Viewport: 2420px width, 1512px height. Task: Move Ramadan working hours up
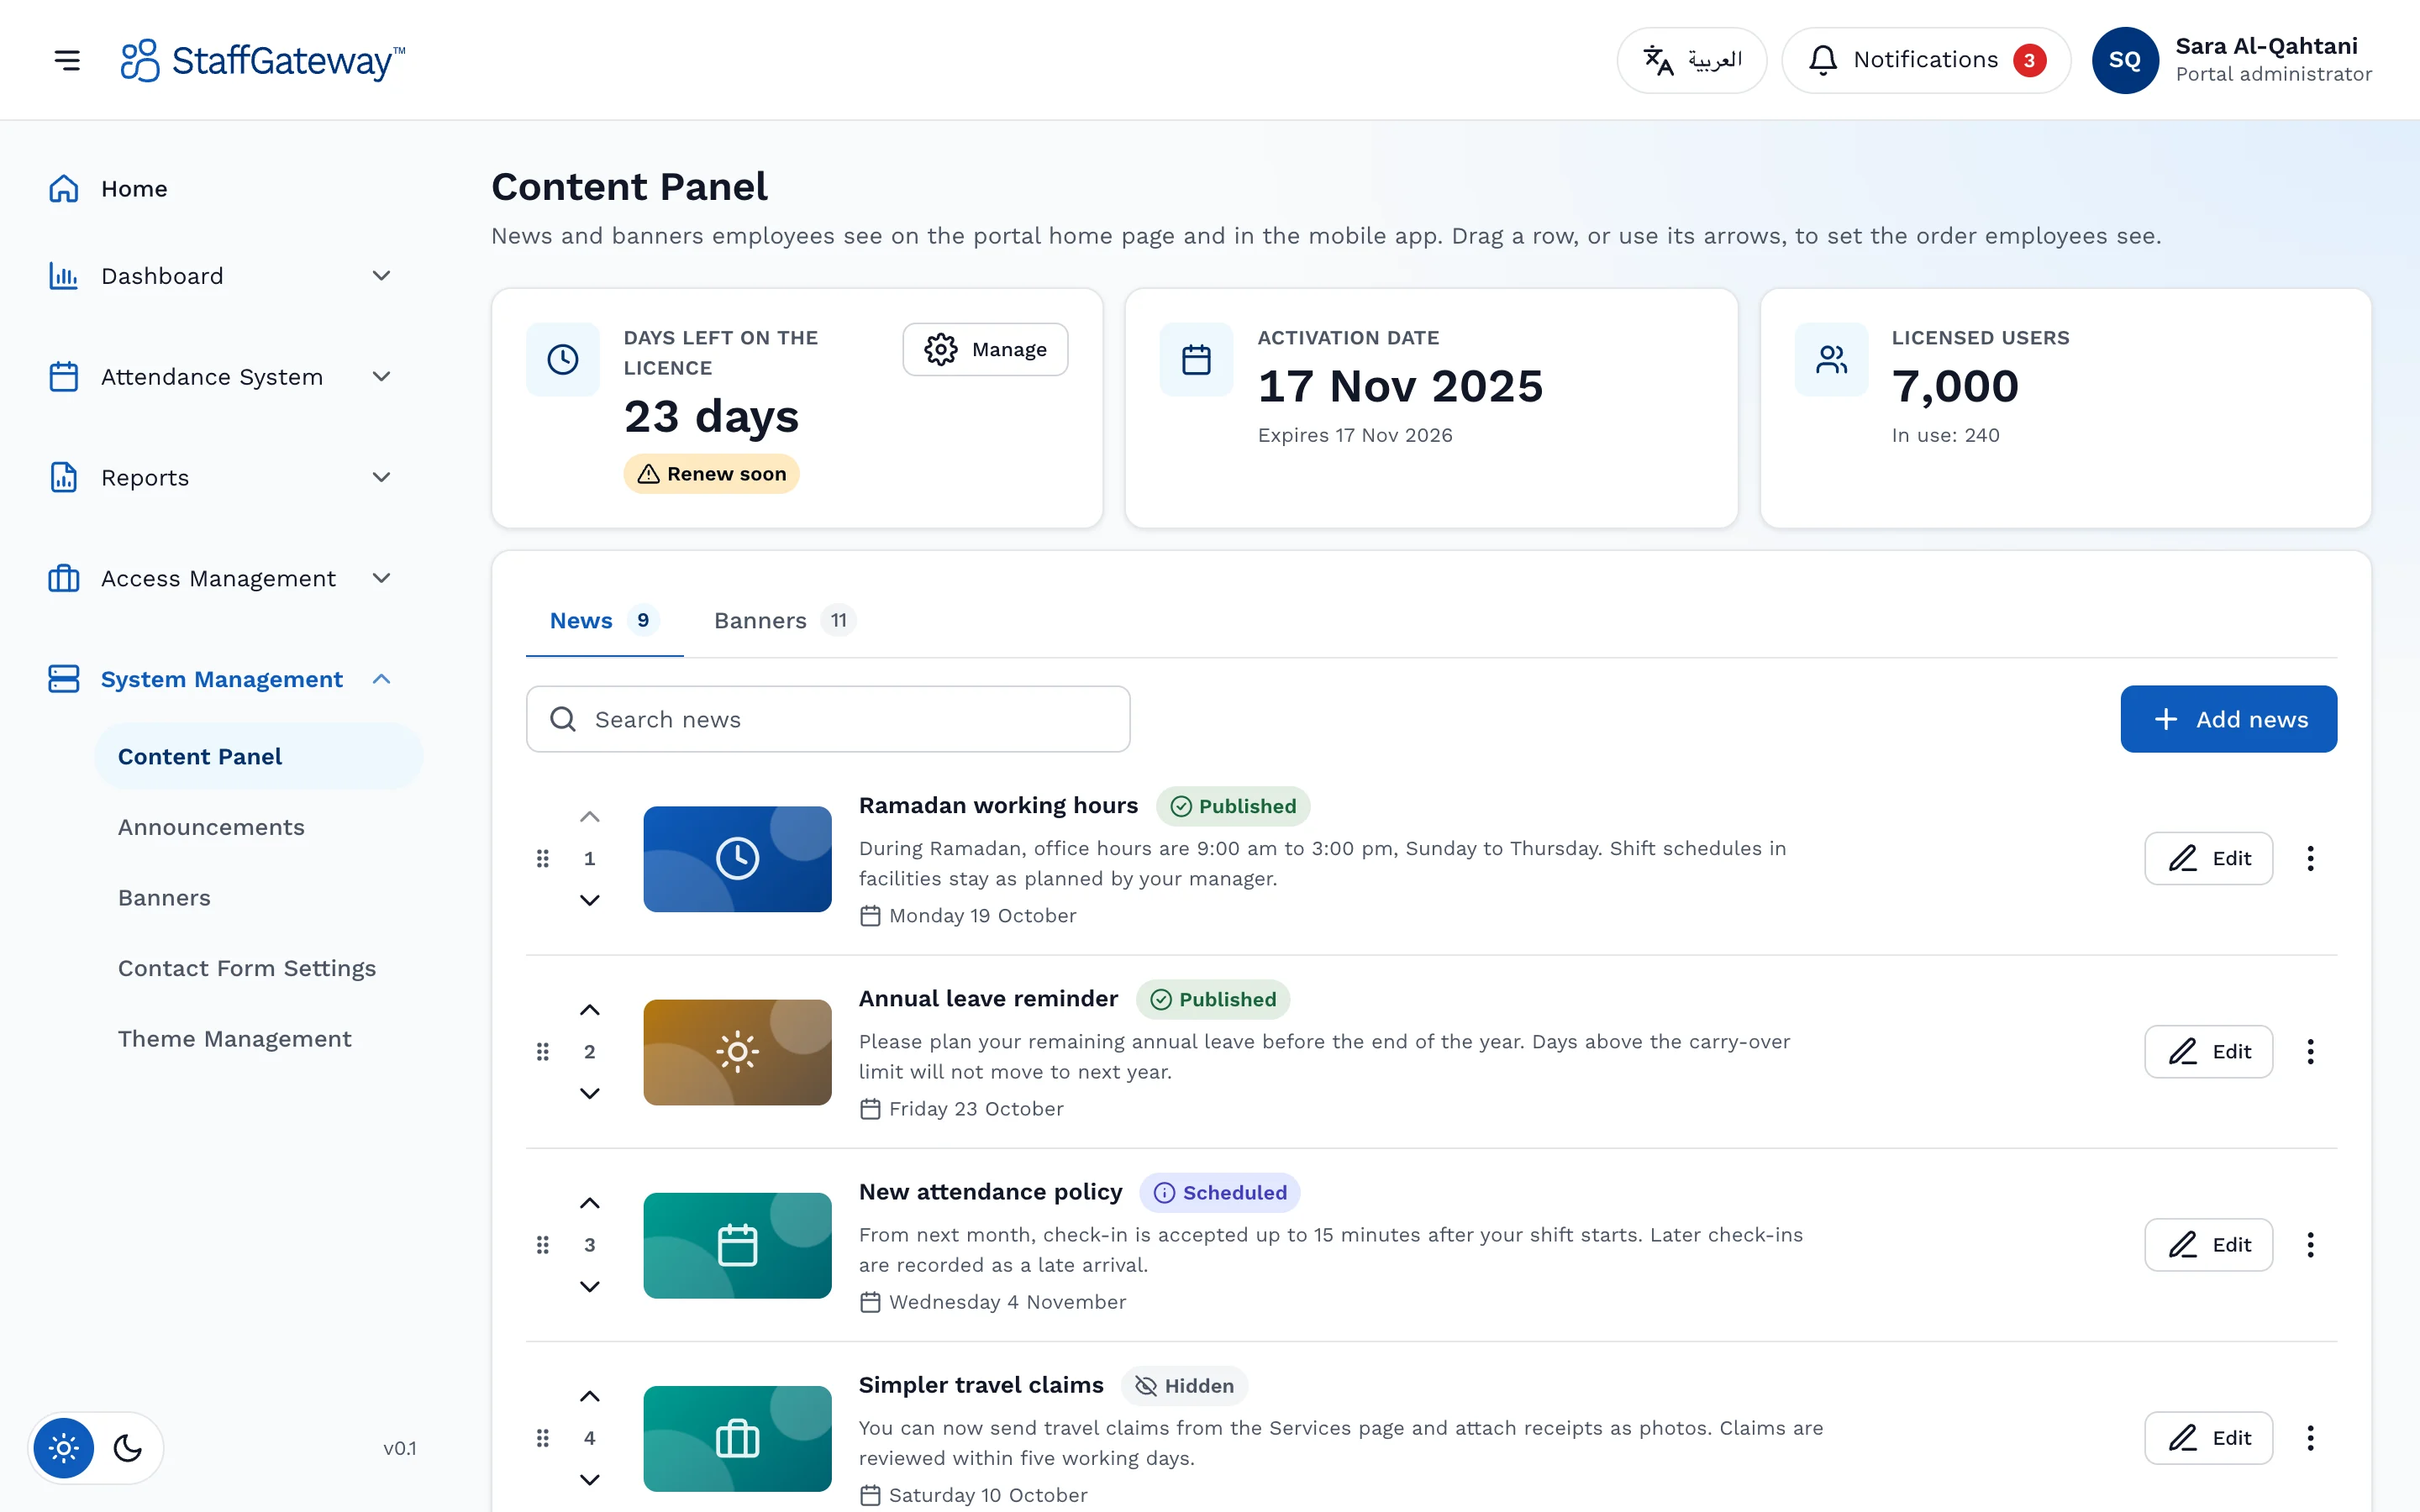click(x=590, y=817)
